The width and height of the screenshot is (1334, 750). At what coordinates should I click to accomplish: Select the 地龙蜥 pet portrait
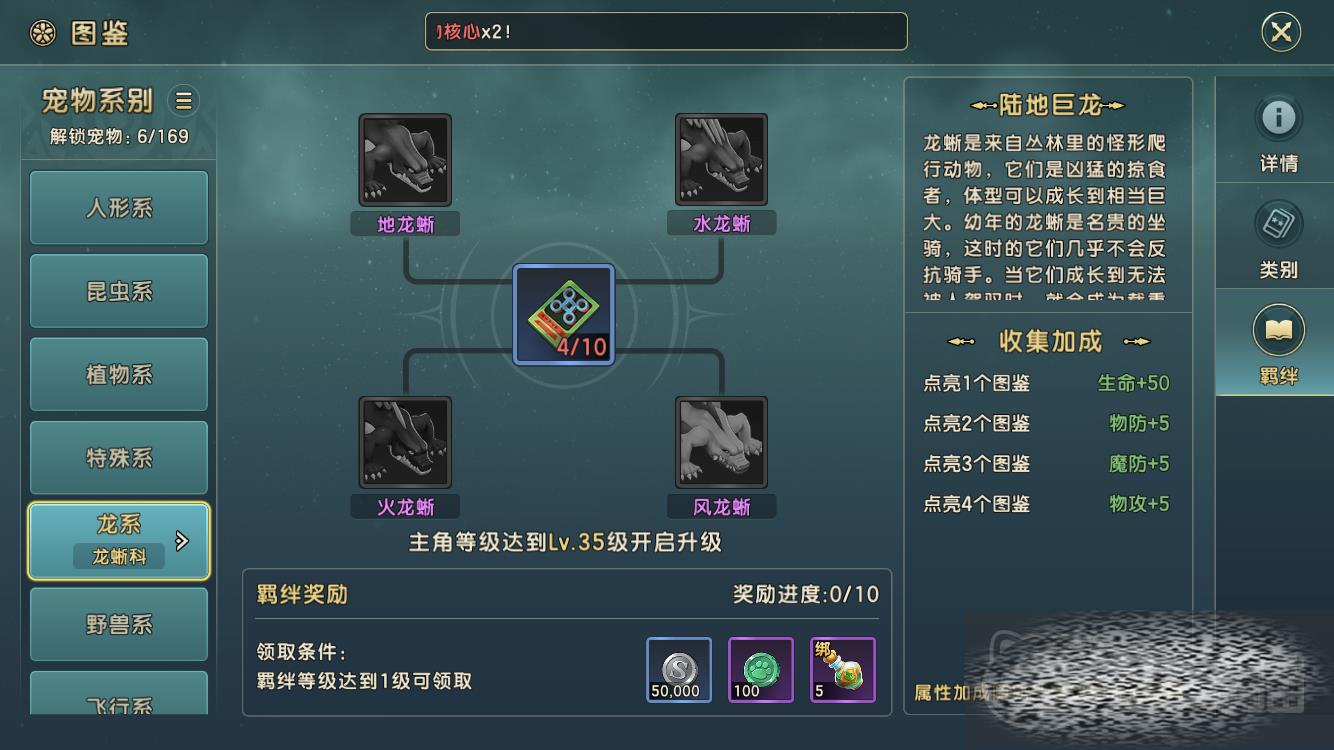click(405, 160)
